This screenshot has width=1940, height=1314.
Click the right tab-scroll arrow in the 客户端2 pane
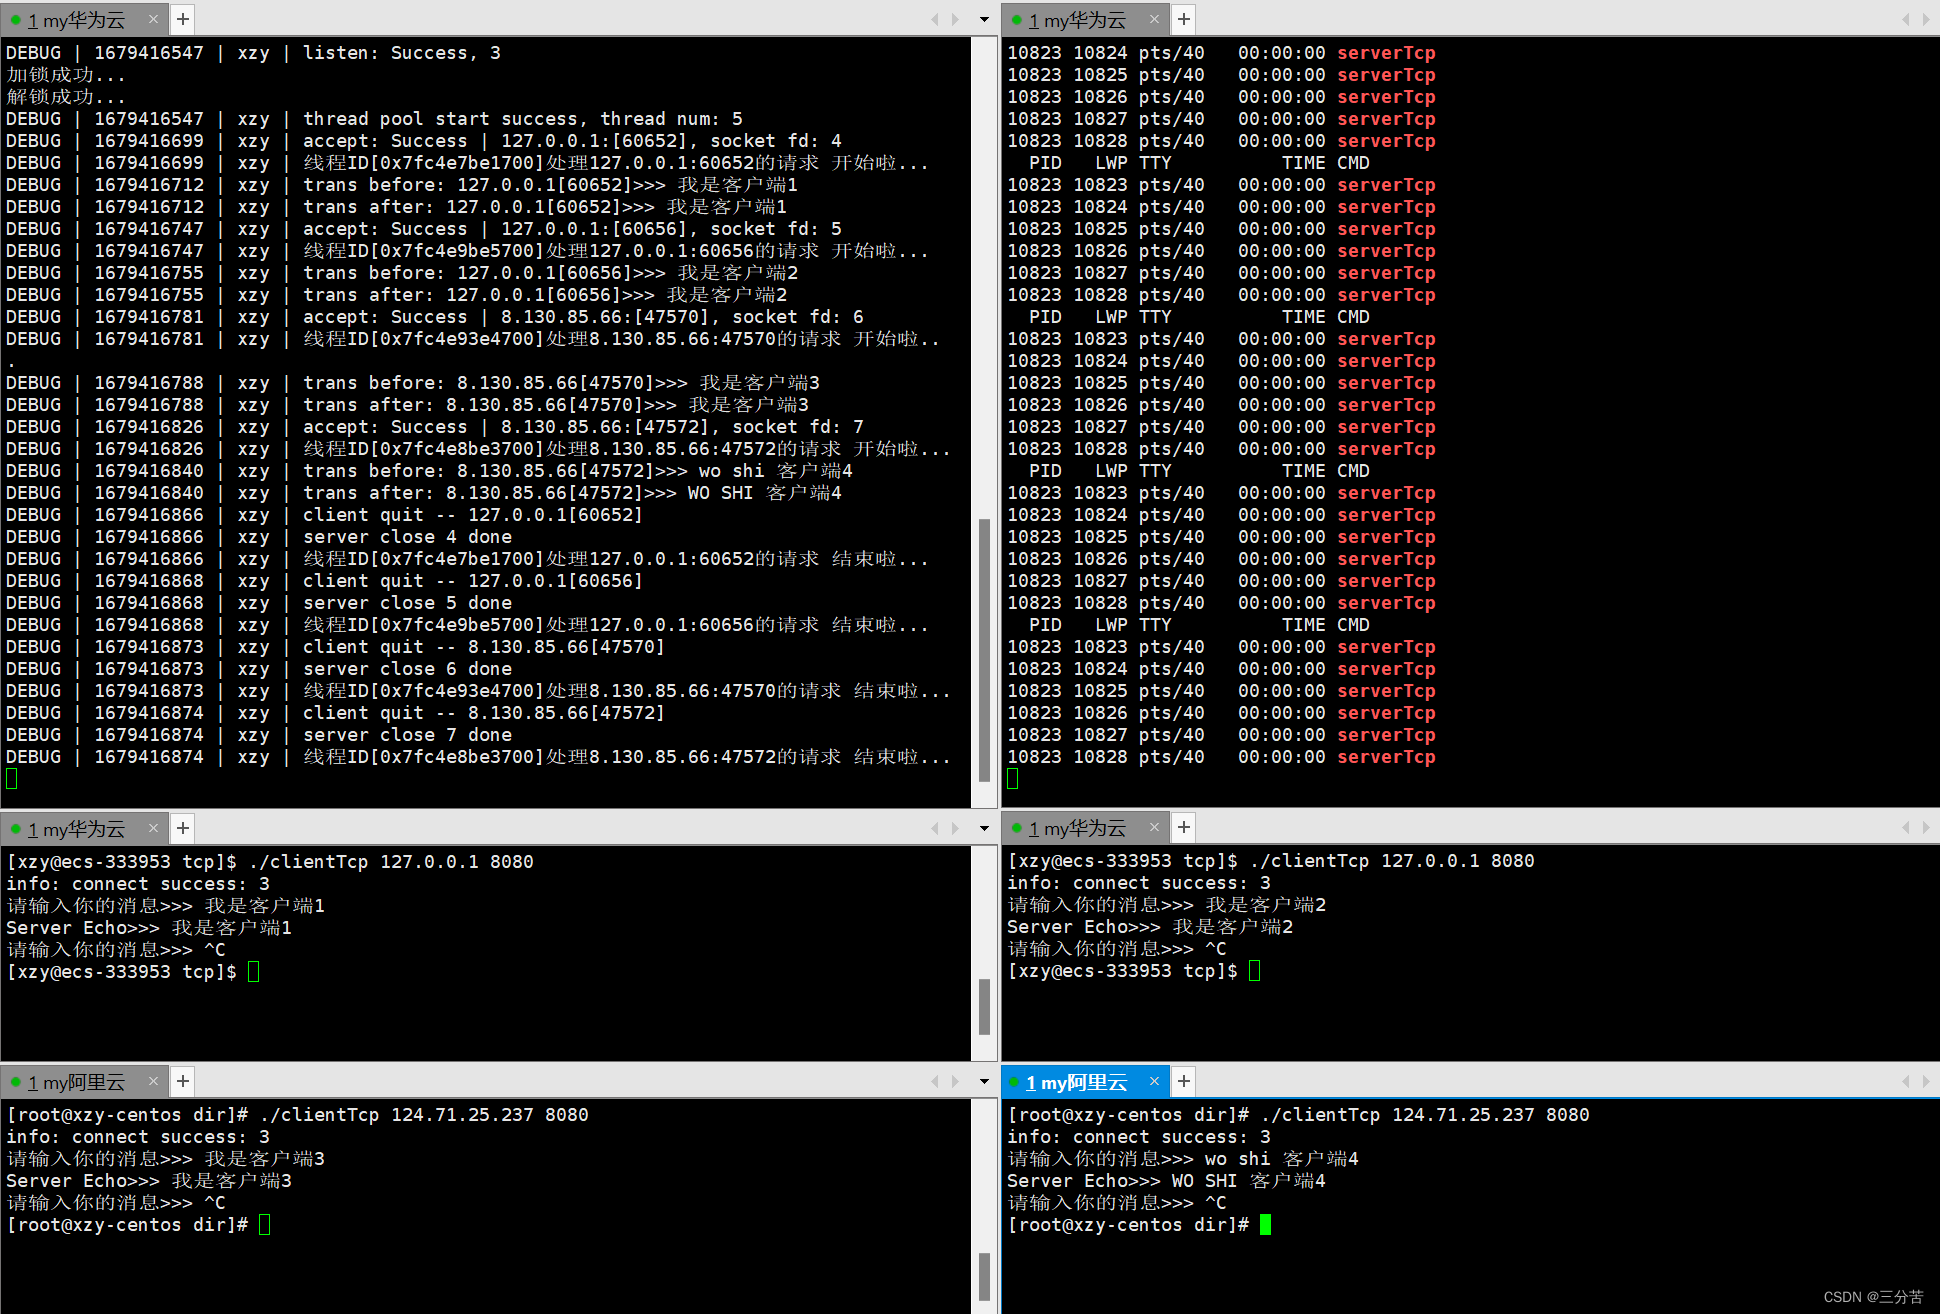point(1926,828)
